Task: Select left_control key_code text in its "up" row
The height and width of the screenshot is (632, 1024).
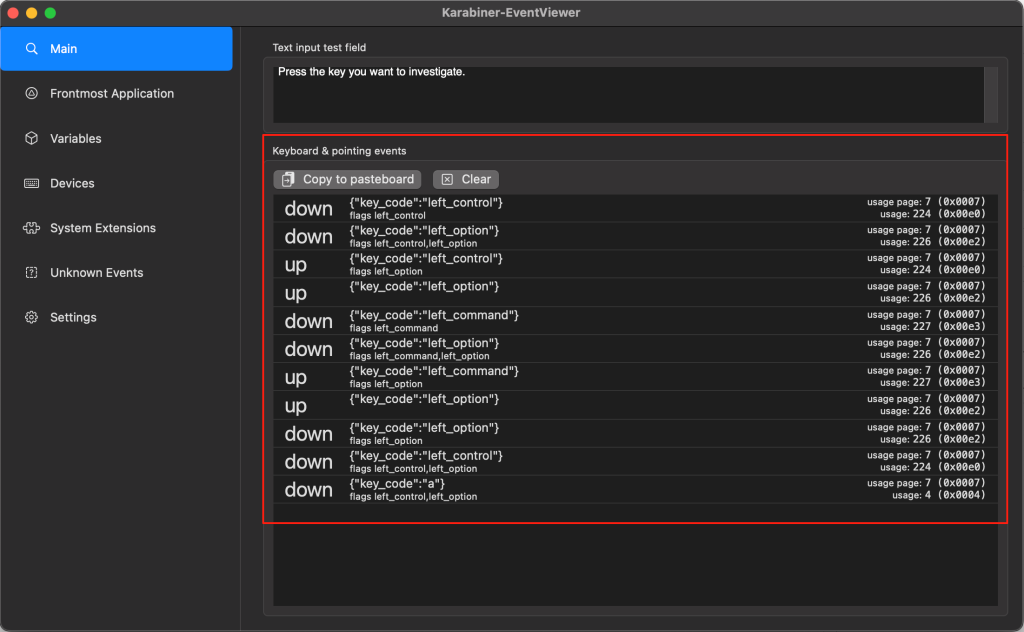Action: pos(426,259)
